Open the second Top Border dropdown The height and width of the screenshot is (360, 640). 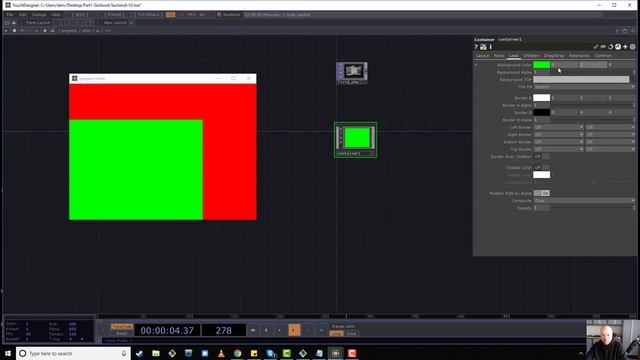[610, 149]
